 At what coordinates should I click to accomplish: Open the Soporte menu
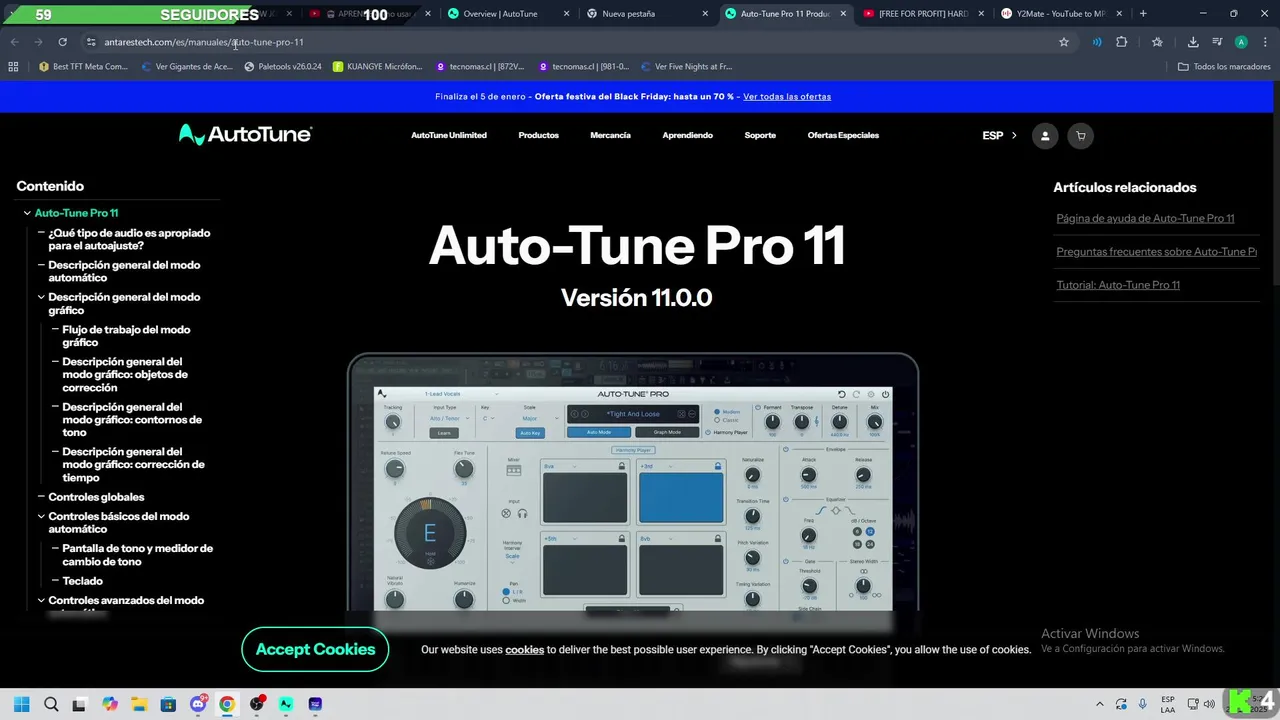point(760,135)
